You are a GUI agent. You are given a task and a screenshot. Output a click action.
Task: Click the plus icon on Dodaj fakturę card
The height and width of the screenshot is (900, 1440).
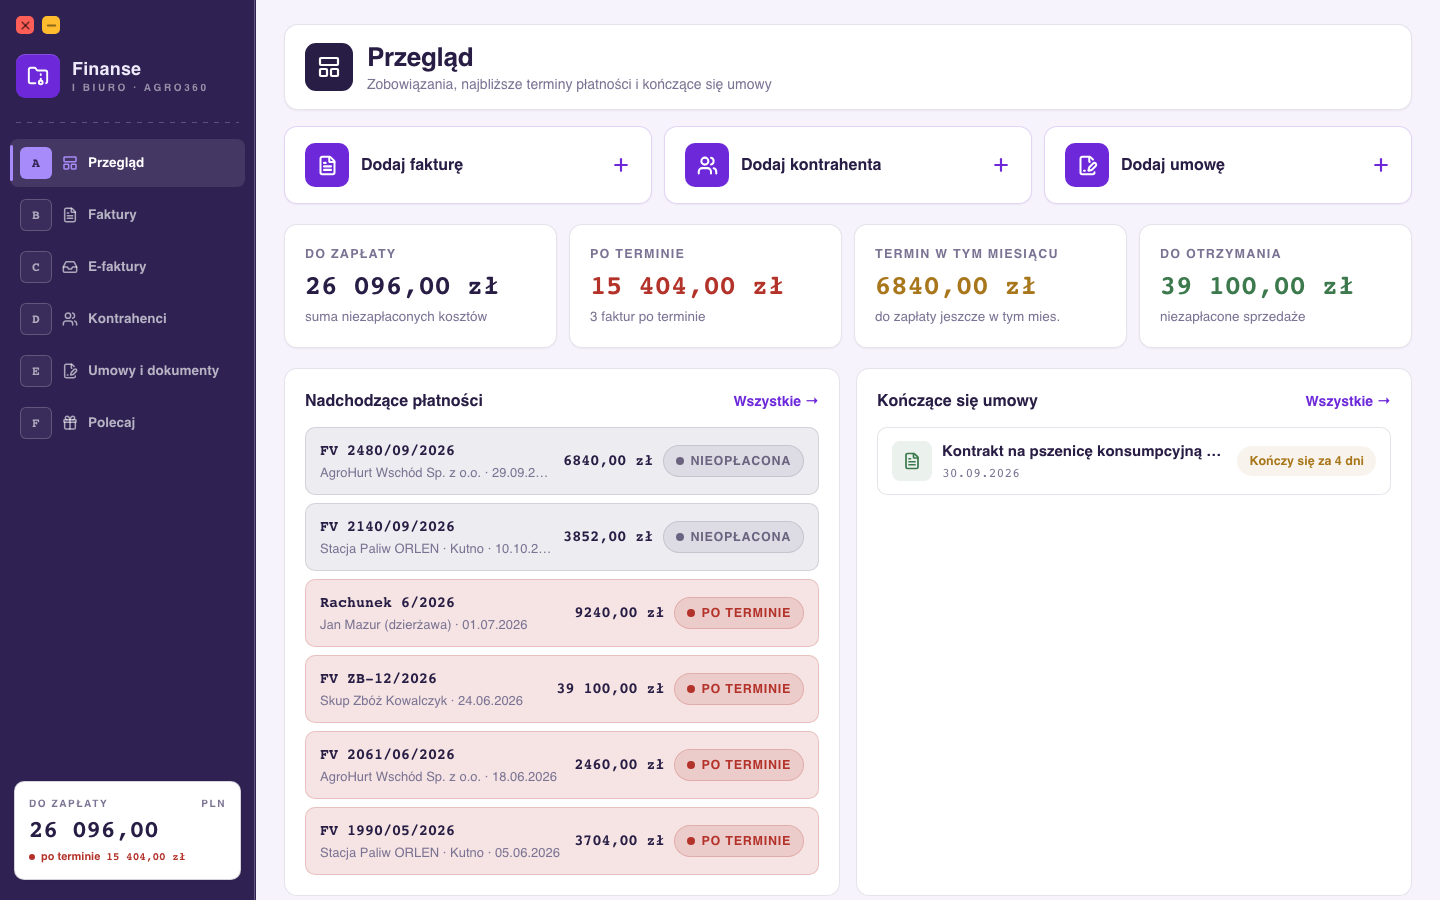coord(621,165)
